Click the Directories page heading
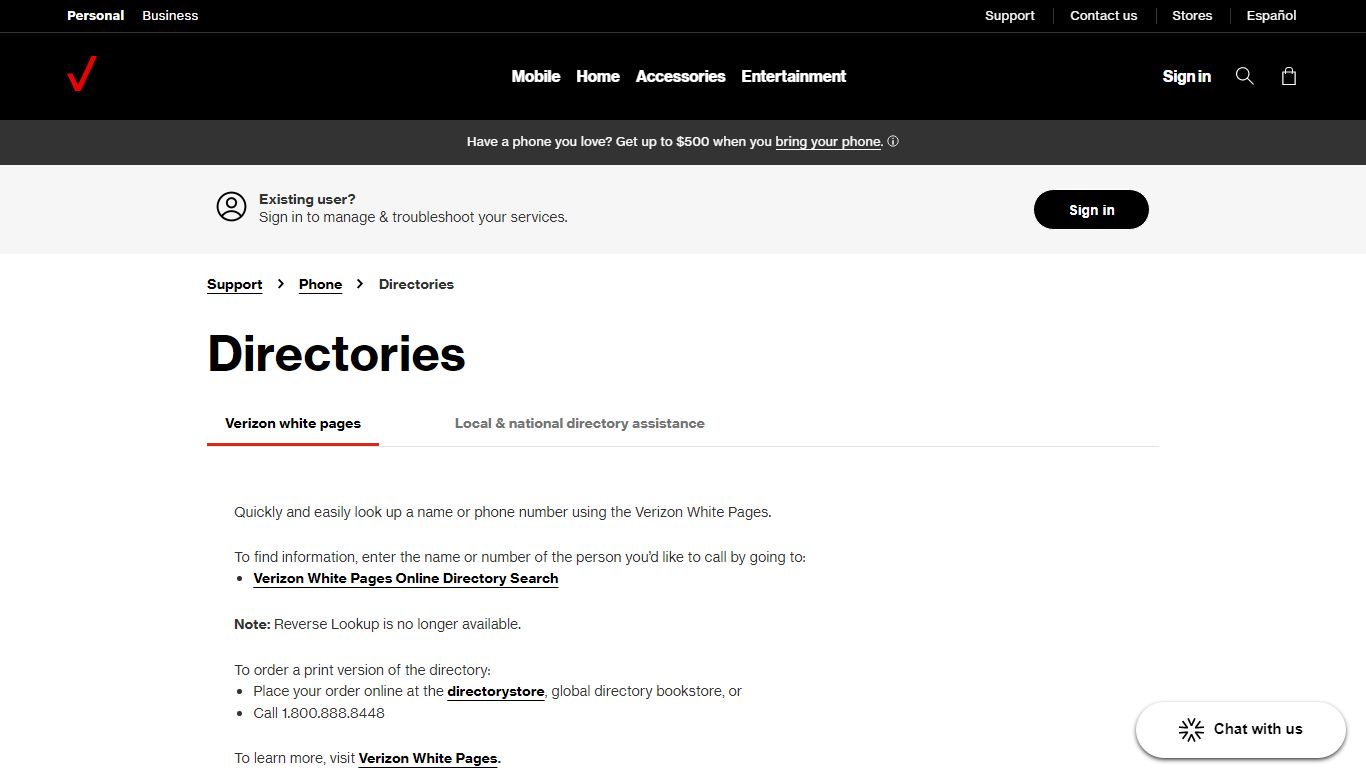 pos(336,354)
